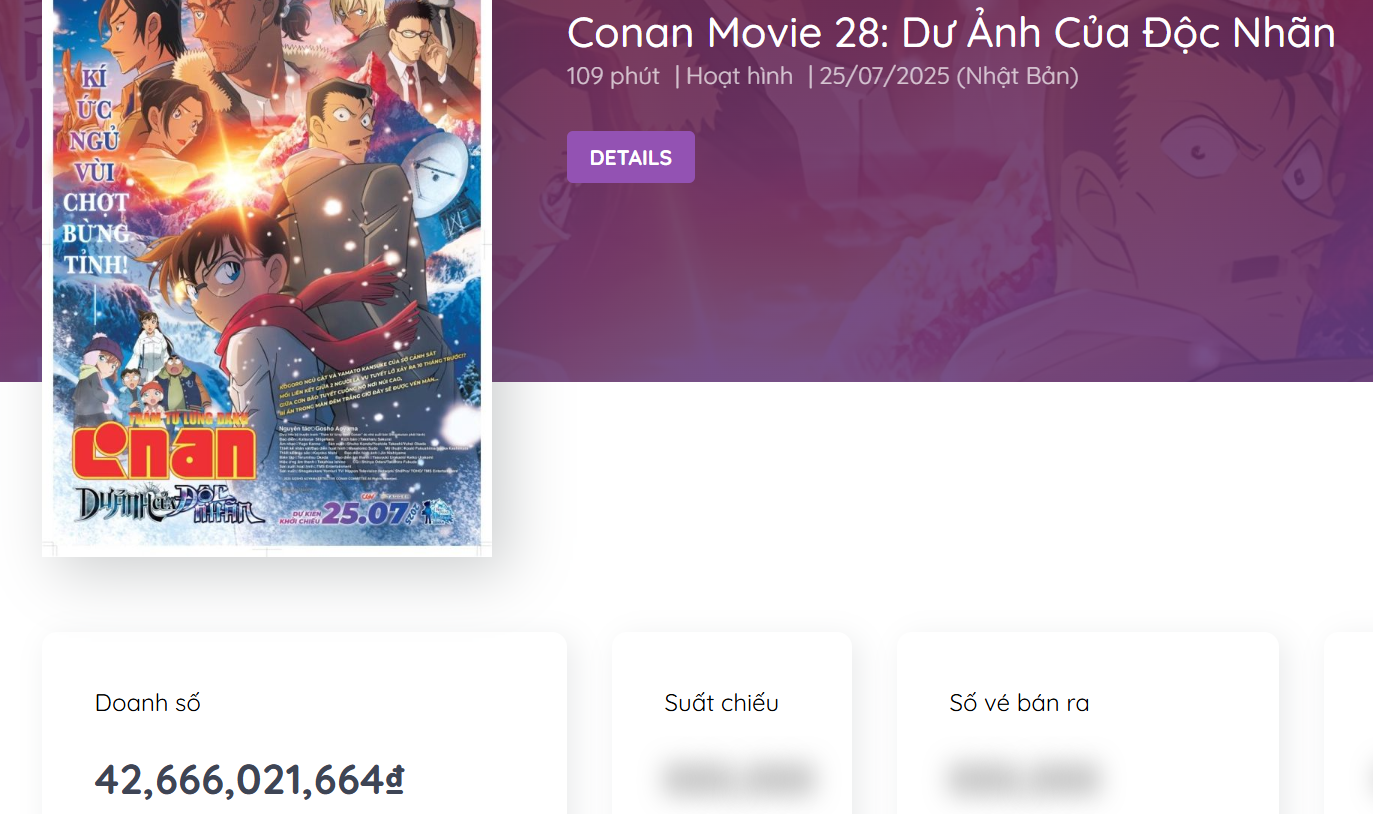
Task: Open the Conan Movie 28 title heading link
Action: coord(950,33)
